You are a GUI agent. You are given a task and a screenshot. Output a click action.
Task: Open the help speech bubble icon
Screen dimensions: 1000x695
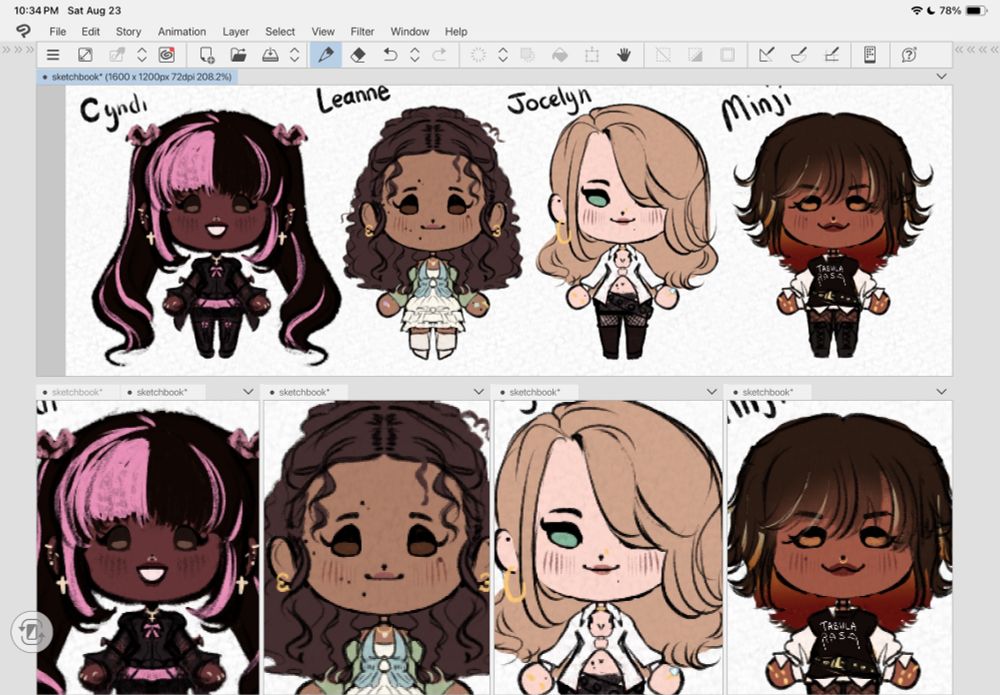coord(909,55)
